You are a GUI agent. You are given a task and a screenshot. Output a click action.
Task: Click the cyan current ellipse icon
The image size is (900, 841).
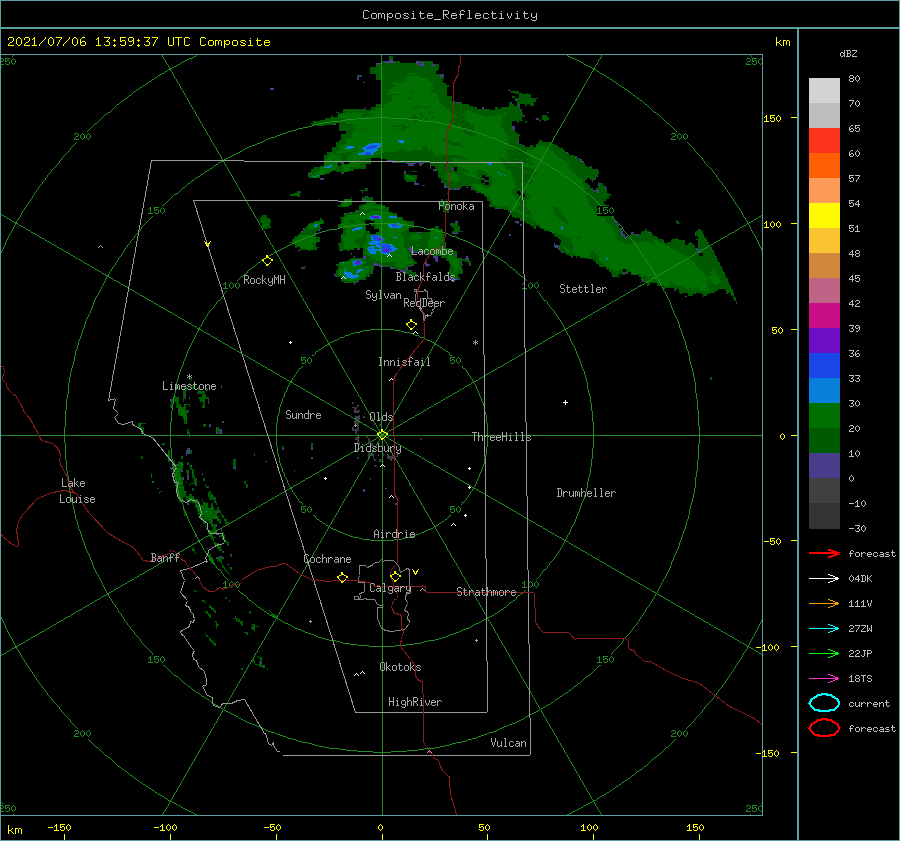click(x=824, y=703)
